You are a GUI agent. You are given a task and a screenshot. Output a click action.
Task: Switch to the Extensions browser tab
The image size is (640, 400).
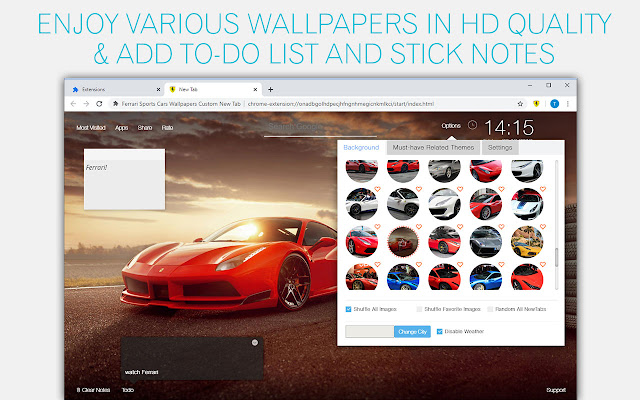coord(114,89)
